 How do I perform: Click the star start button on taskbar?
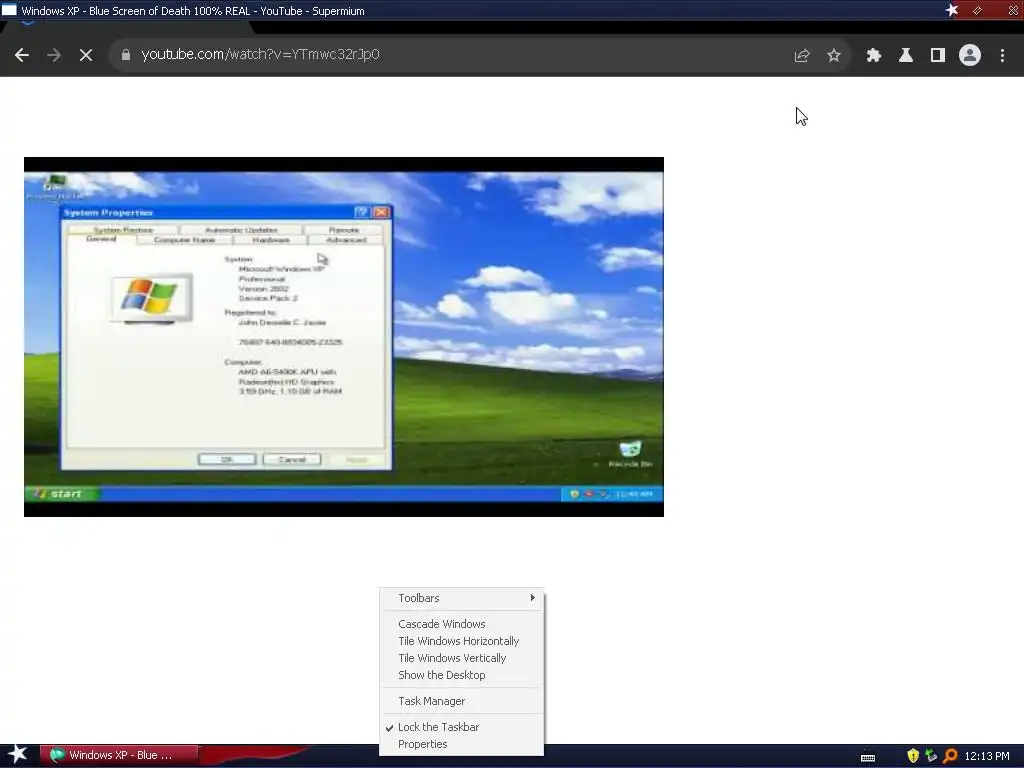pyautogui.click(x=18, y=755)
